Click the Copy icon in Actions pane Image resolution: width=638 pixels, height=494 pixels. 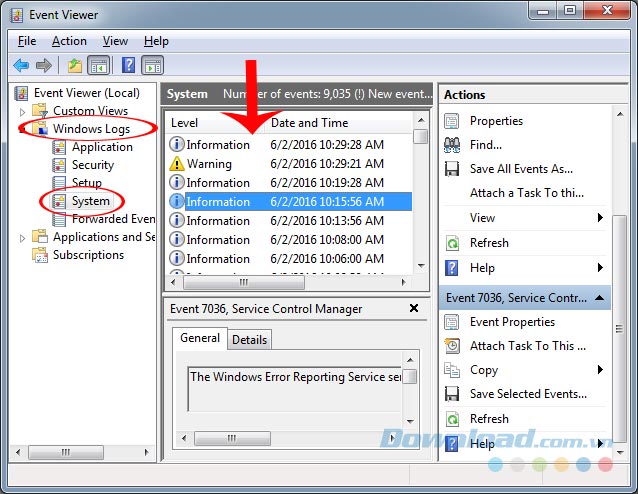(x=452, y=370)
